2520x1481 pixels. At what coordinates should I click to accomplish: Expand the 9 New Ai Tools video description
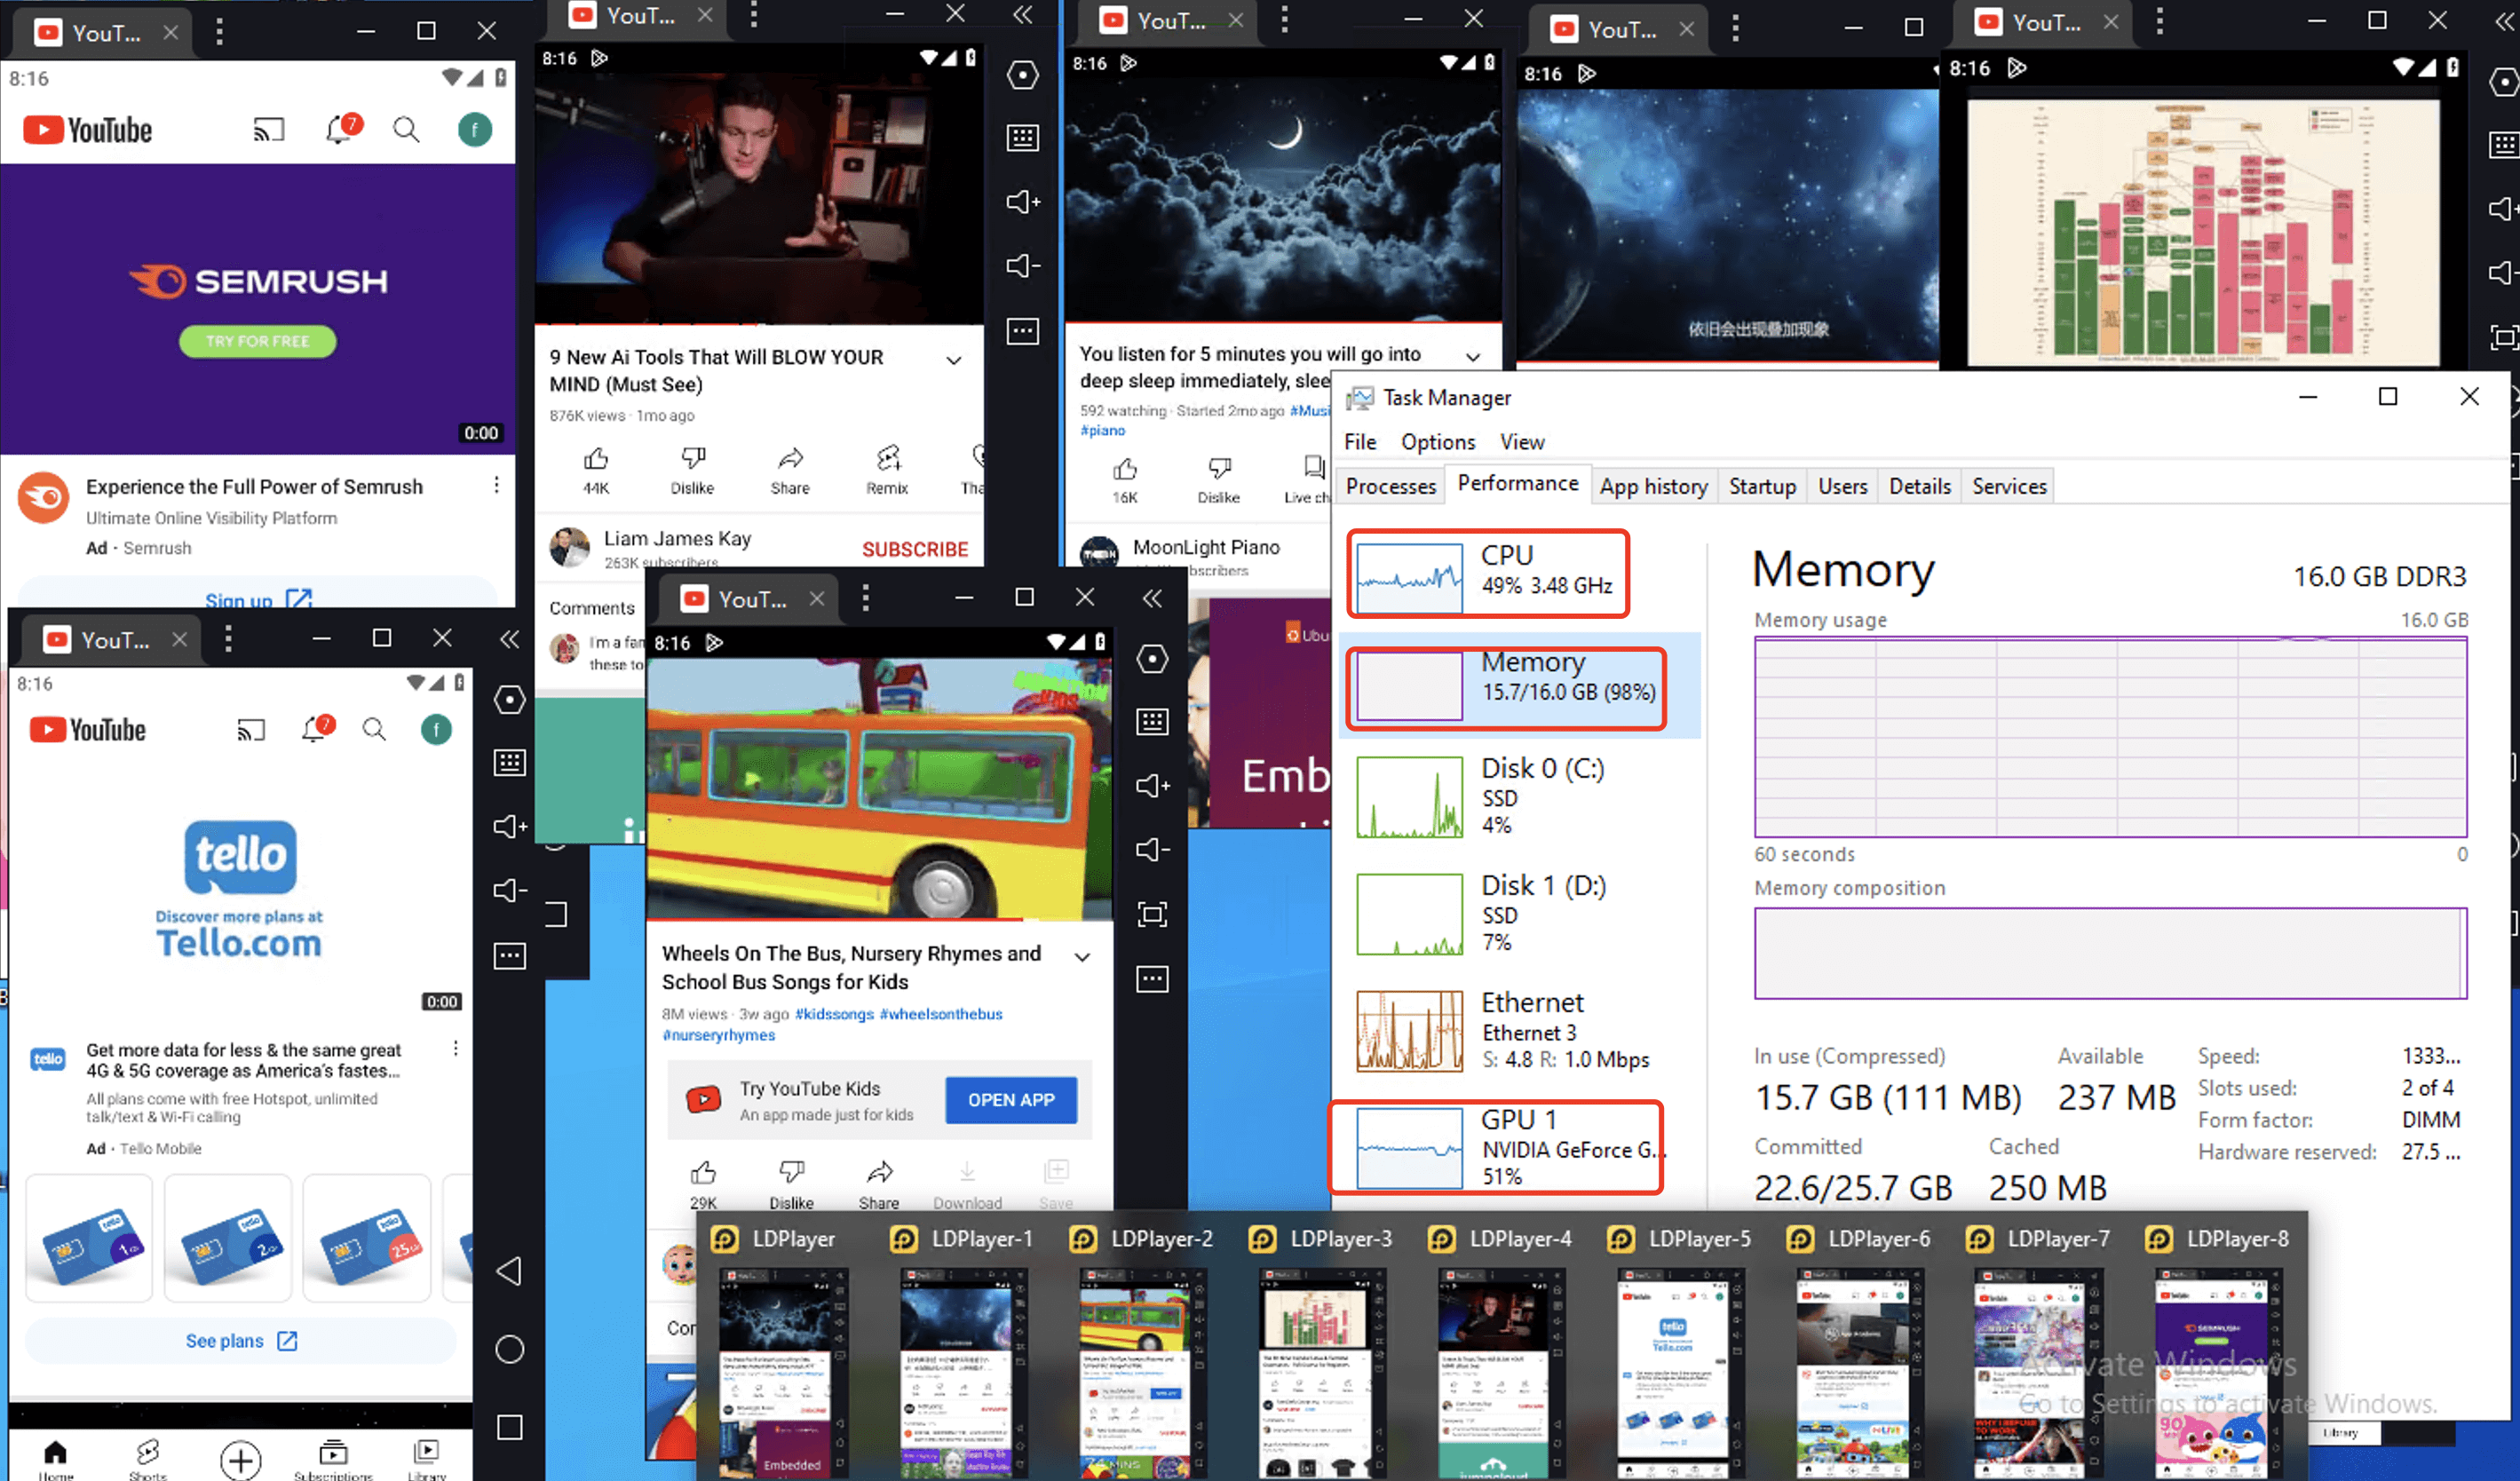coord(954,360)
